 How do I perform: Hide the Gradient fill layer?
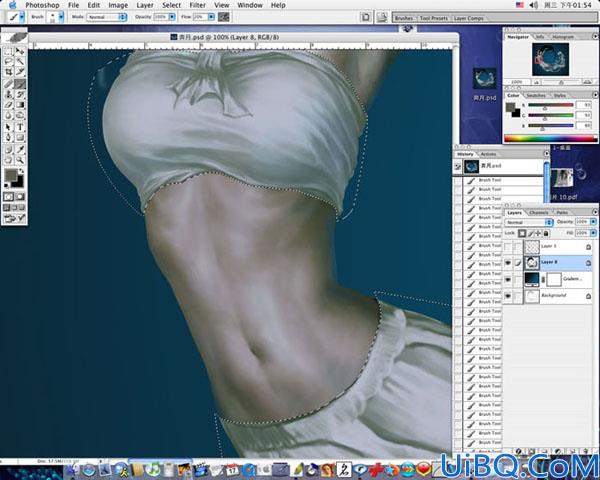click(508, 279)
